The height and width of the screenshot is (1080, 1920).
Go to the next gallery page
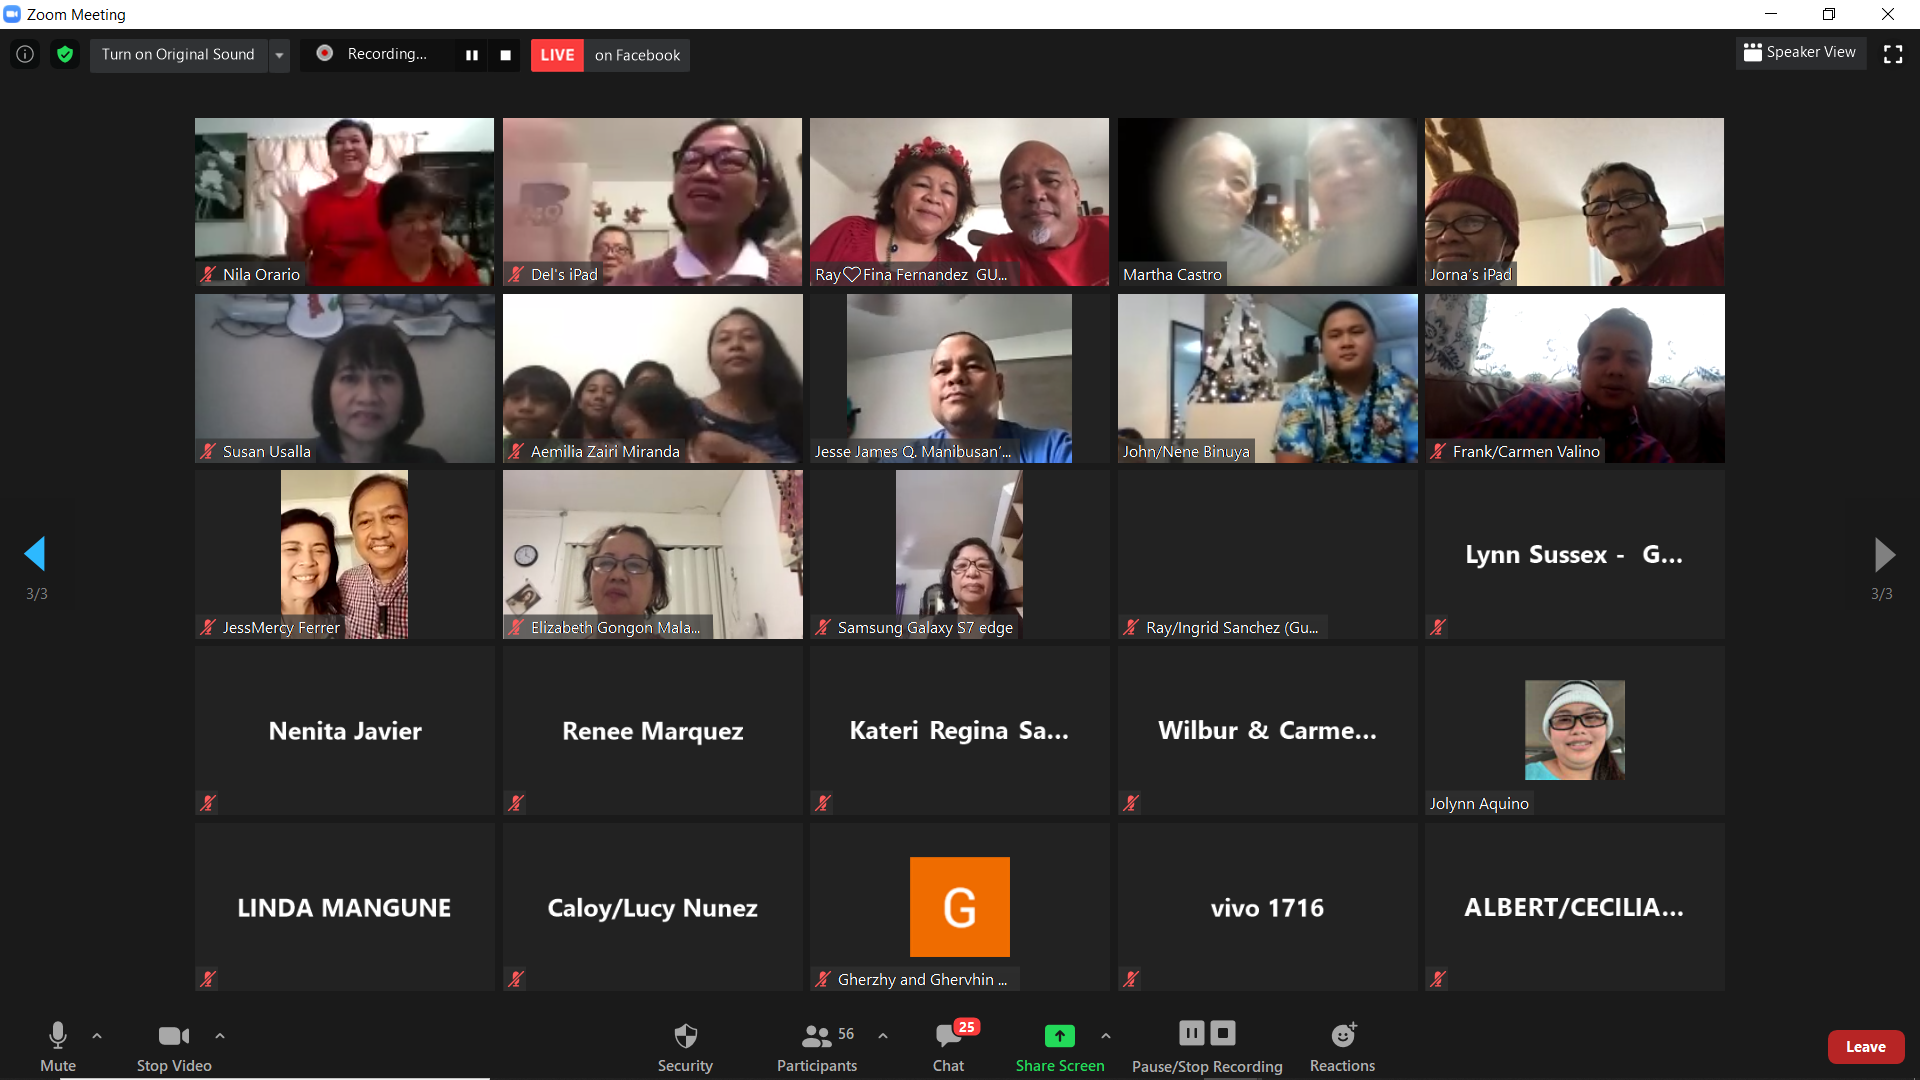pyautogui.click(x=1883, y=554)
